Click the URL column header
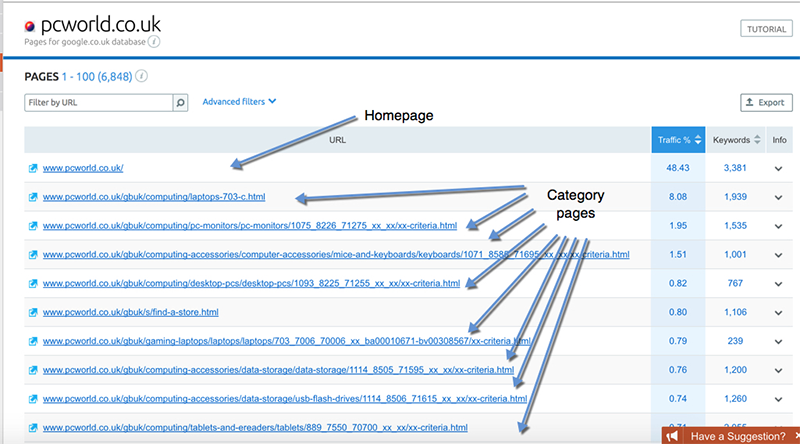This screenshot has height=444, width=800. (337, 140)
